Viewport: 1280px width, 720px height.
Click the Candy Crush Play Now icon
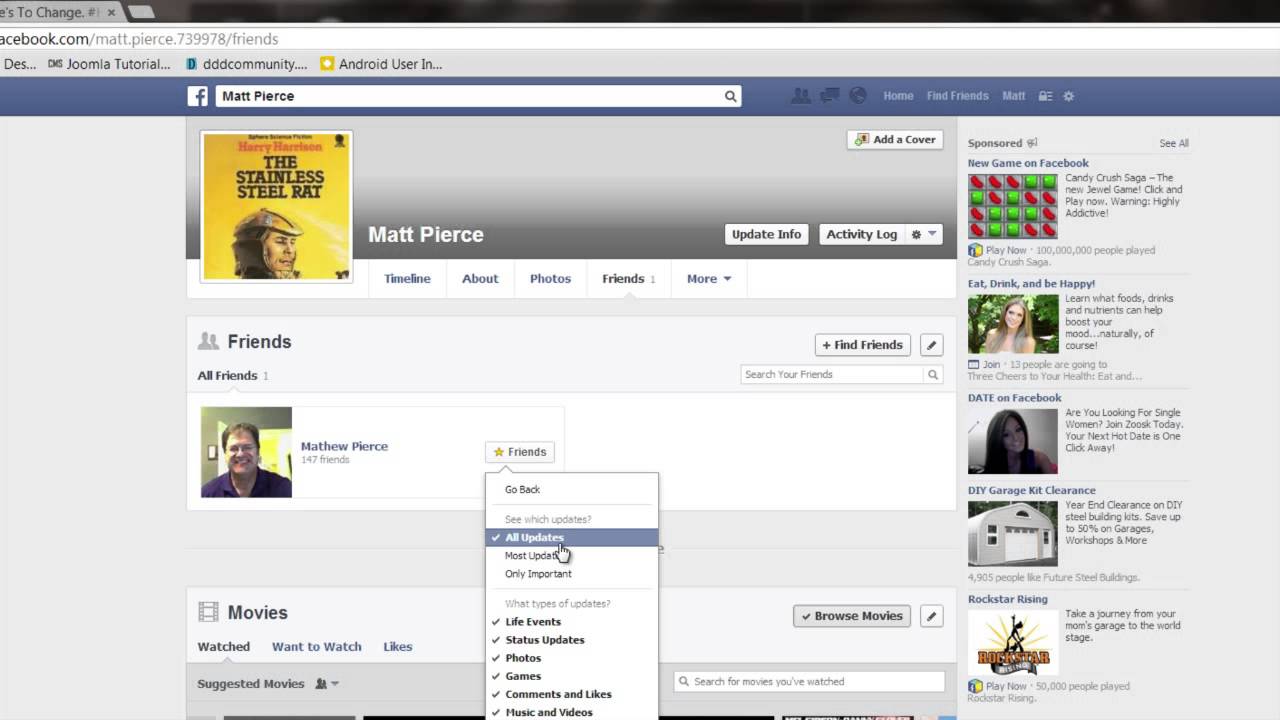pyautogui.click(x=975, y=250)
